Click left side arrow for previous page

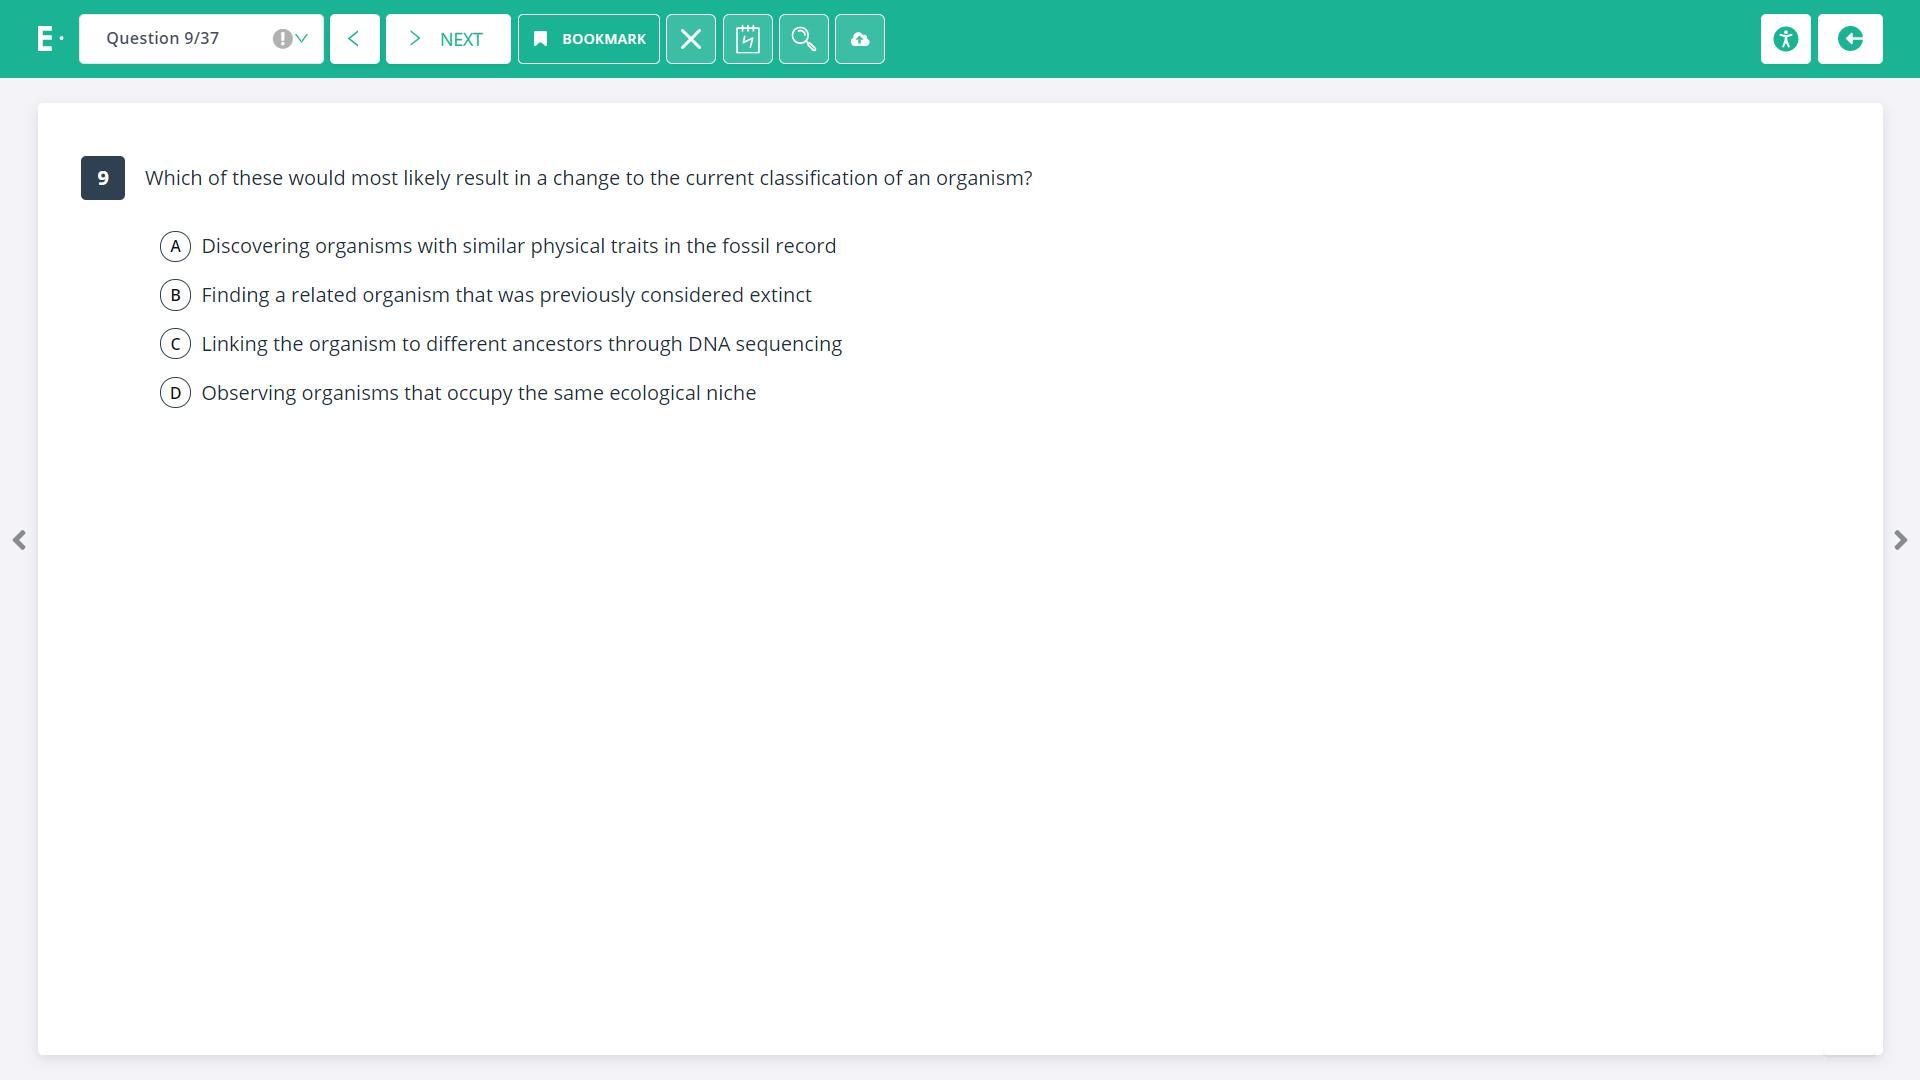19,540
